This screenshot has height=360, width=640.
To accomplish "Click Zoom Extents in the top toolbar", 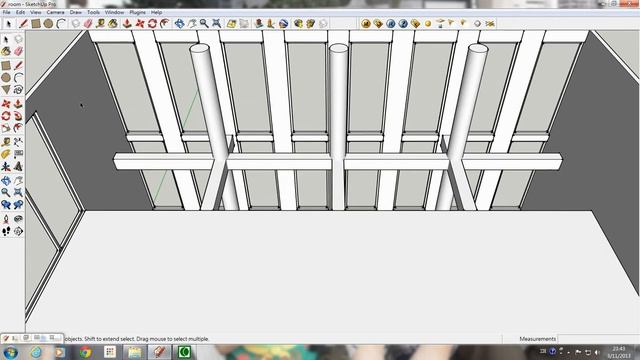I will [x=216, y=24].
